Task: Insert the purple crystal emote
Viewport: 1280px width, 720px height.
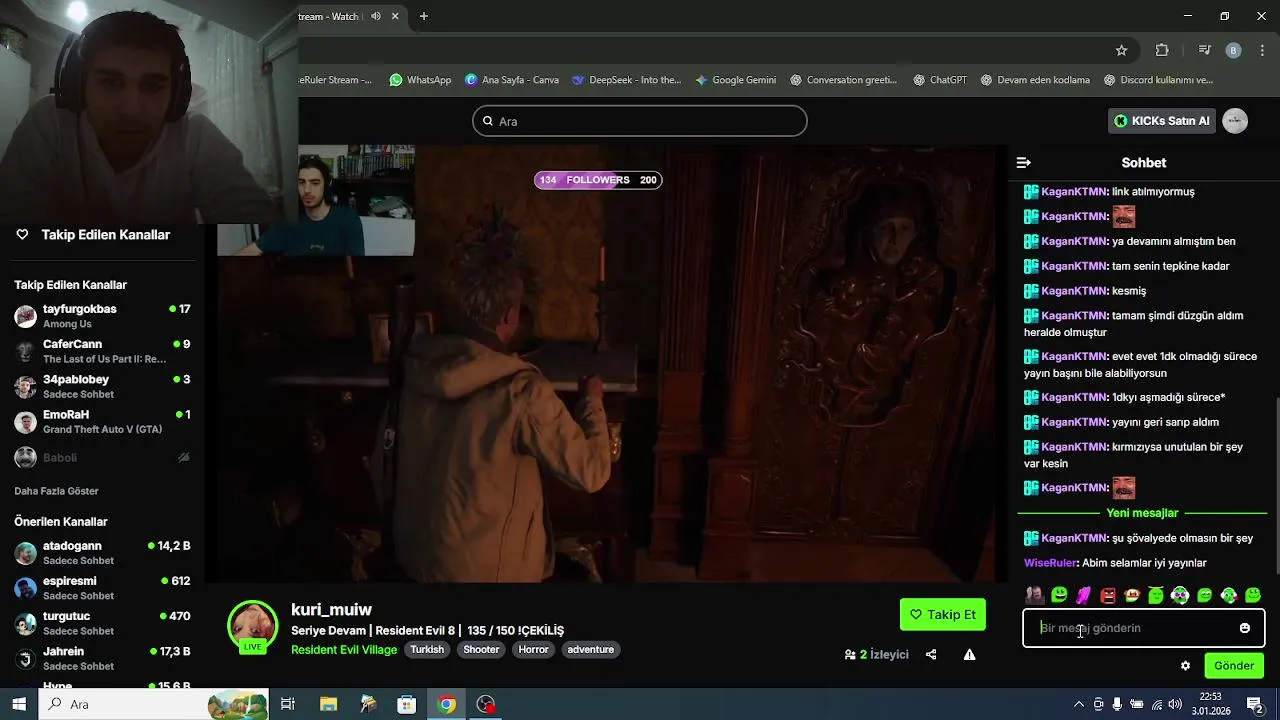Action: tap(1083, 595)
